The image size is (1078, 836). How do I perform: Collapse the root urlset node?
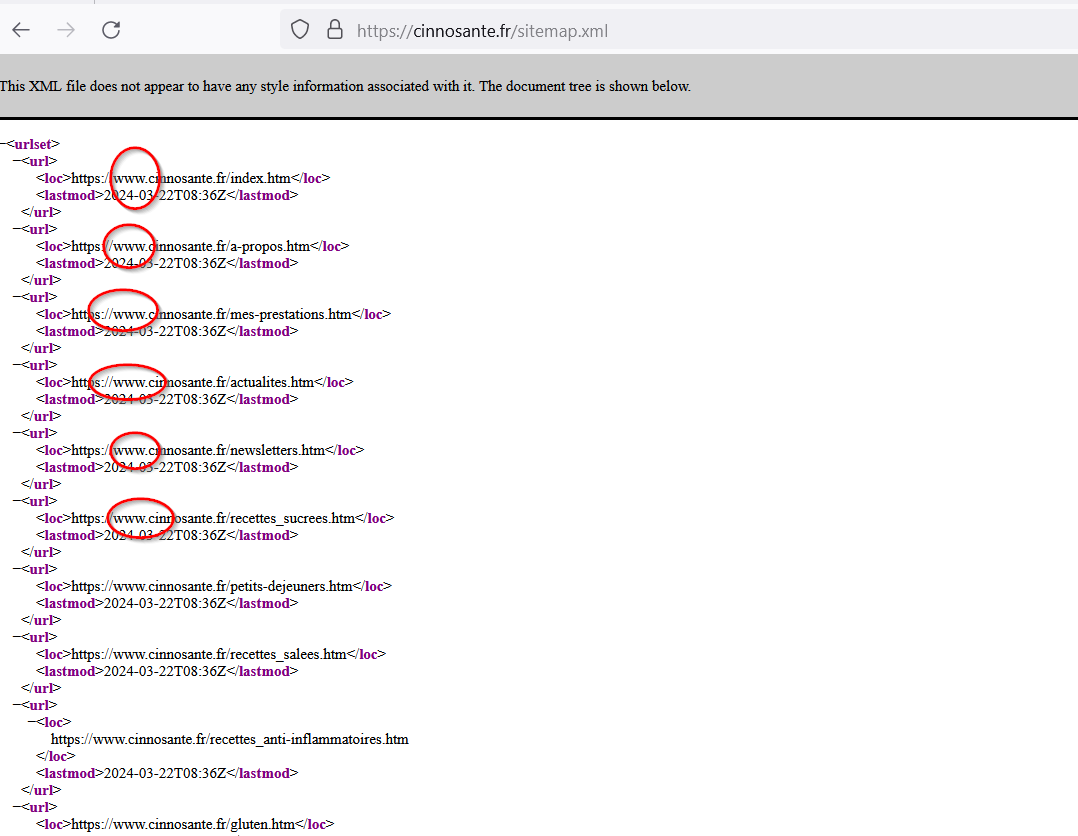coord(4,144)
